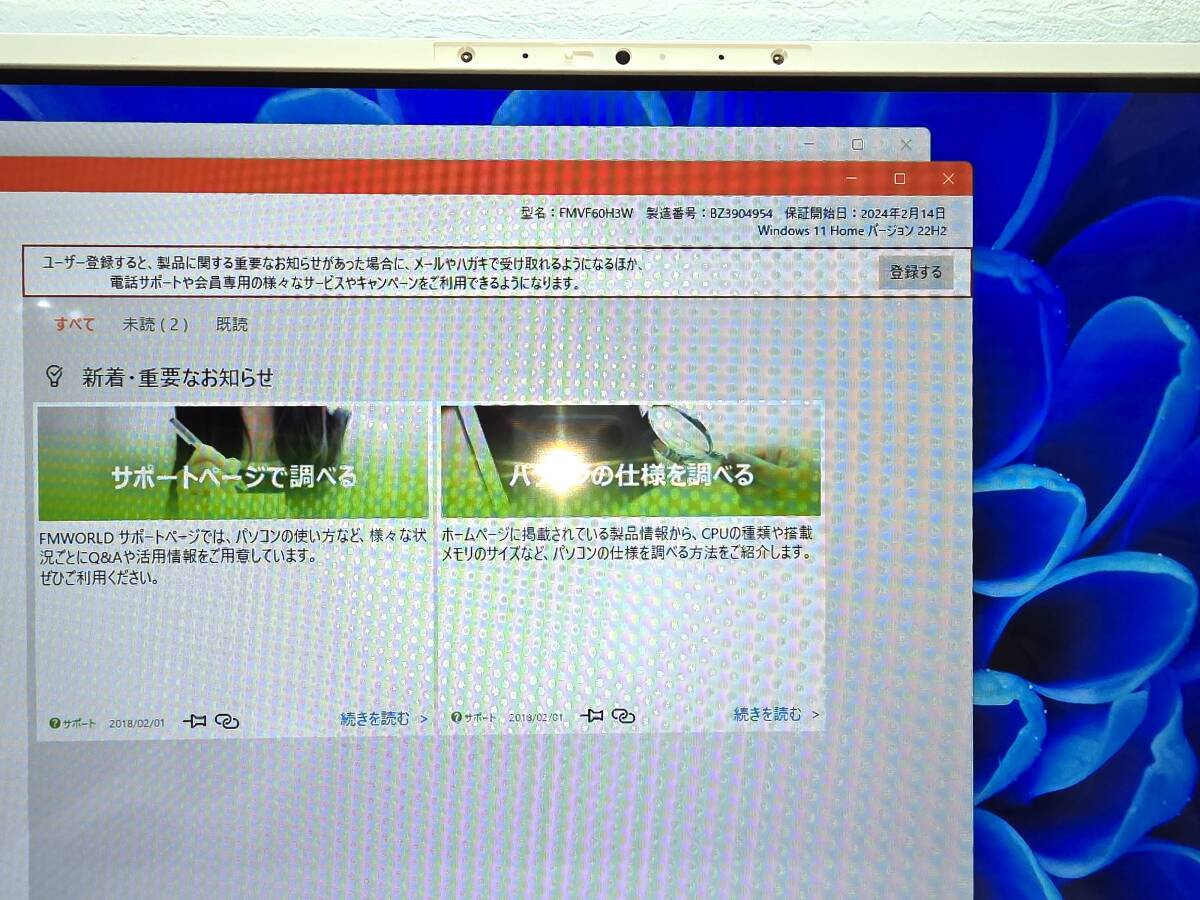Close the background gray window

click(906, 144)
